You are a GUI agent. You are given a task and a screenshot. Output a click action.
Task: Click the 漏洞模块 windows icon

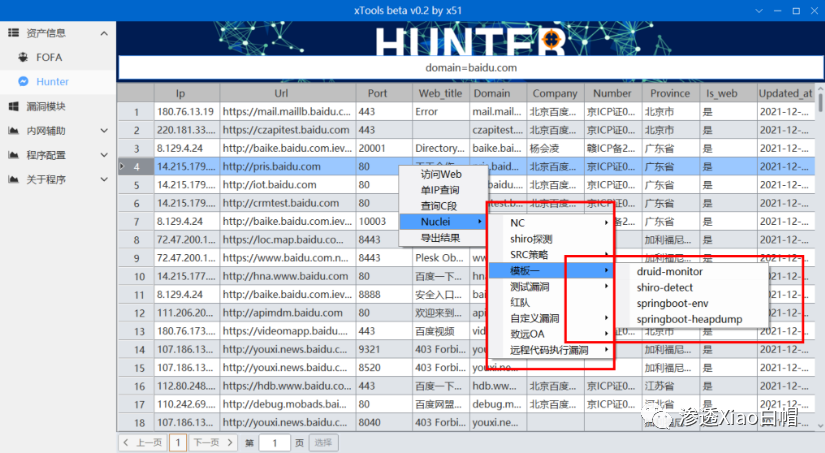(14, 106)
